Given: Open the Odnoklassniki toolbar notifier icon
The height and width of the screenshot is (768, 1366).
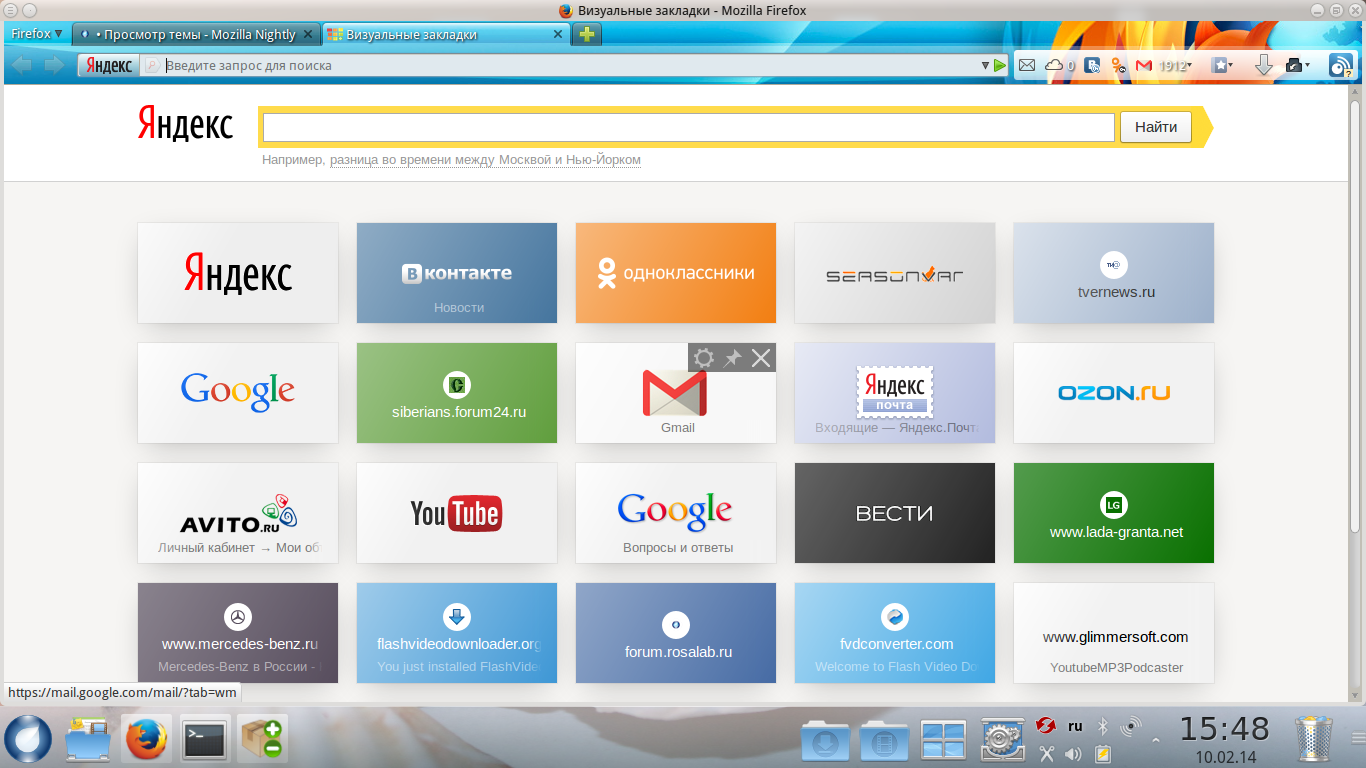Looking at the screenshot, I should [x=1119, y=65].
